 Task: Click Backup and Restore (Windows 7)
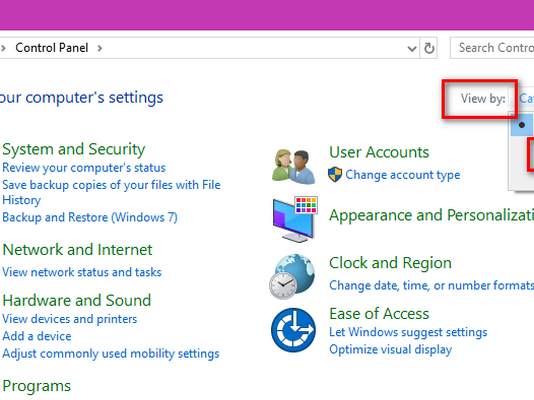click(x=90, y=217)
